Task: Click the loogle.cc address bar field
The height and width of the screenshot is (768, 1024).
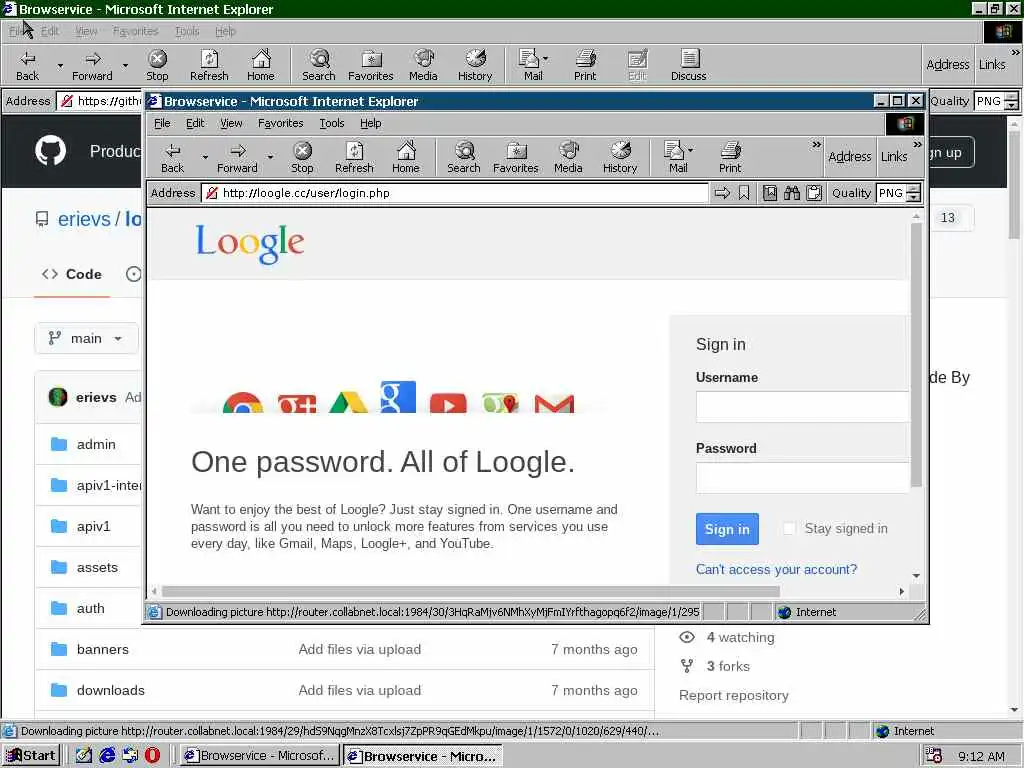Action: pos(455,193)
